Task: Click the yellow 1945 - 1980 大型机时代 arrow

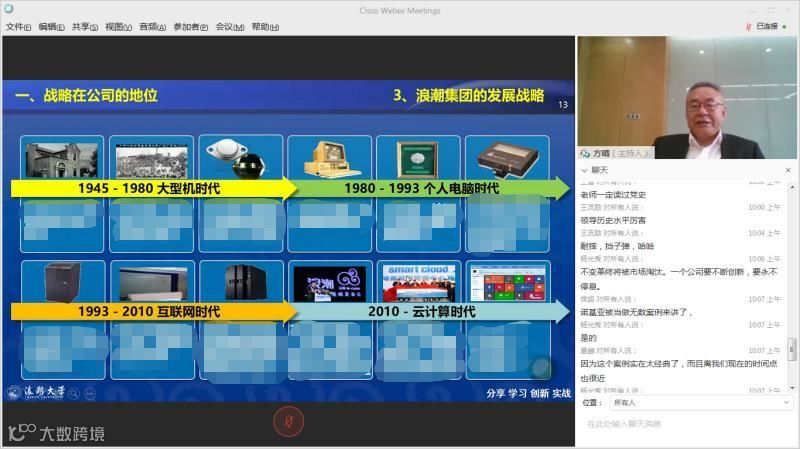Action: [x=154, y=188]
